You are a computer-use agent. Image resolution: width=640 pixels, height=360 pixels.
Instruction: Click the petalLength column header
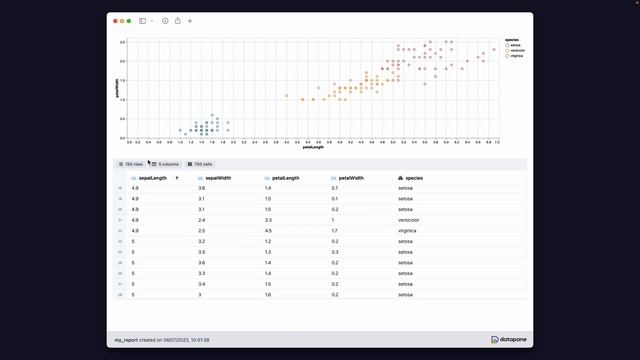point(286,178)
